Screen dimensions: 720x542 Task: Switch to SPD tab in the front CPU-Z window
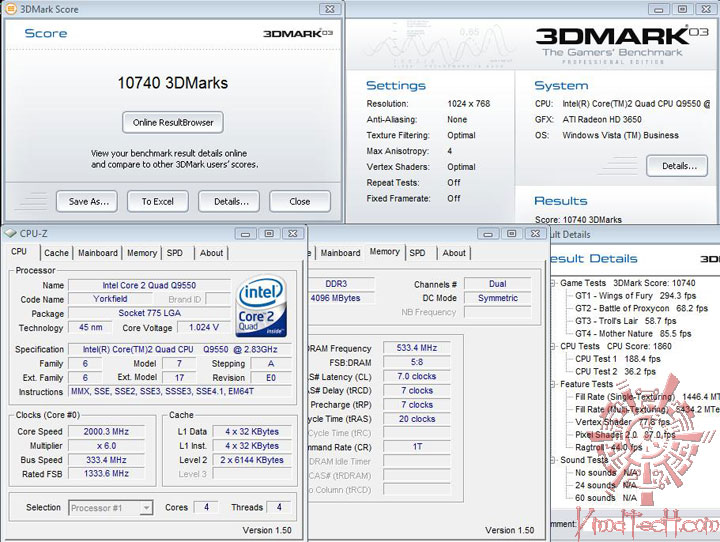pos(174,253)
